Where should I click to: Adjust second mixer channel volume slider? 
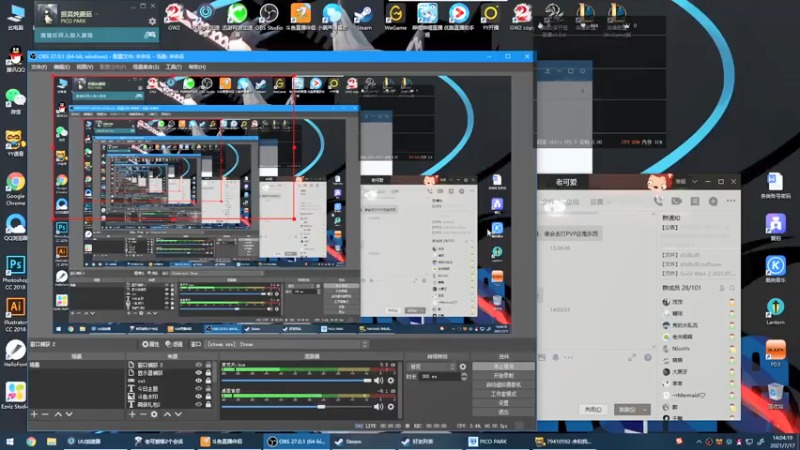point(296,407)
